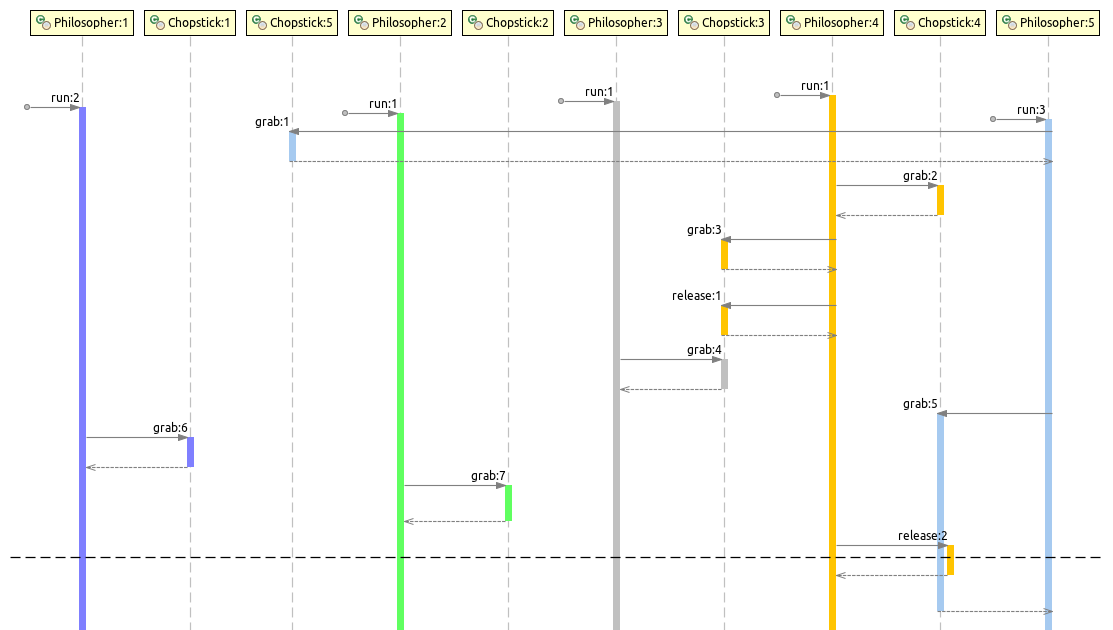Select the icon in Chopstick:5 header

pos(259,22)
